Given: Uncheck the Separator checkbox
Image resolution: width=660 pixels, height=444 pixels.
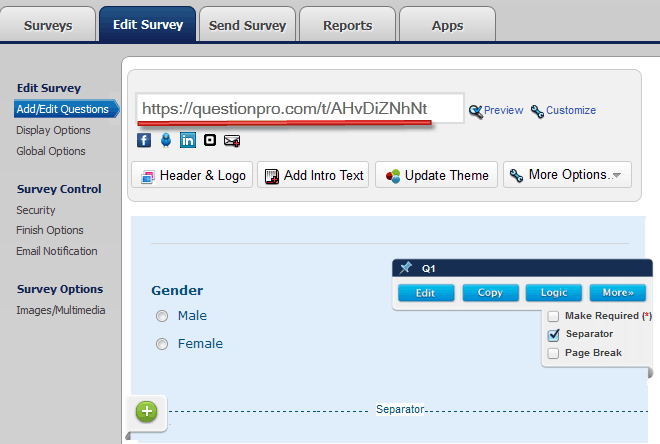Looking at the screenshot, I should [x=553, y=334].
